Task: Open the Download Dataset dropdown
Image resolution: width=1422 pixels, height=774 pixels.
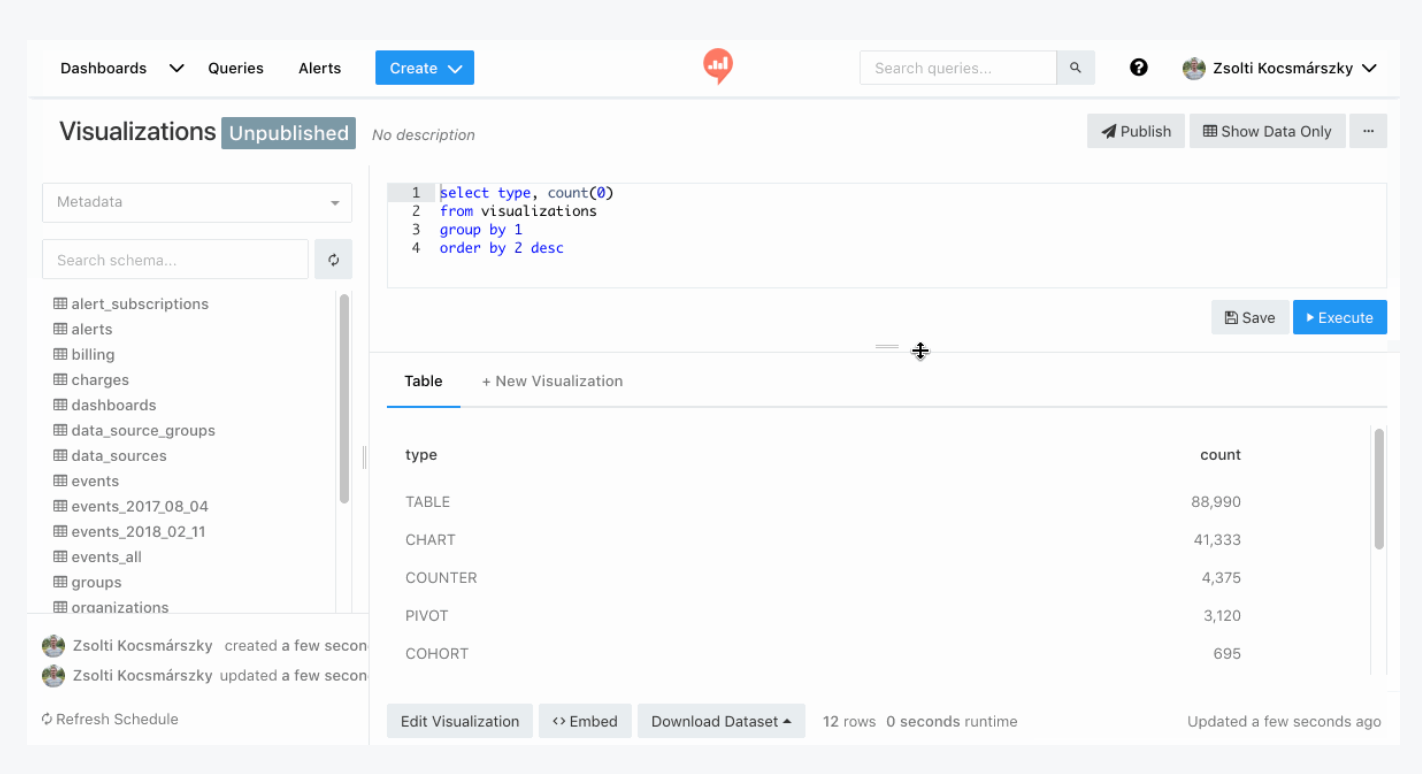Action: 721,721
